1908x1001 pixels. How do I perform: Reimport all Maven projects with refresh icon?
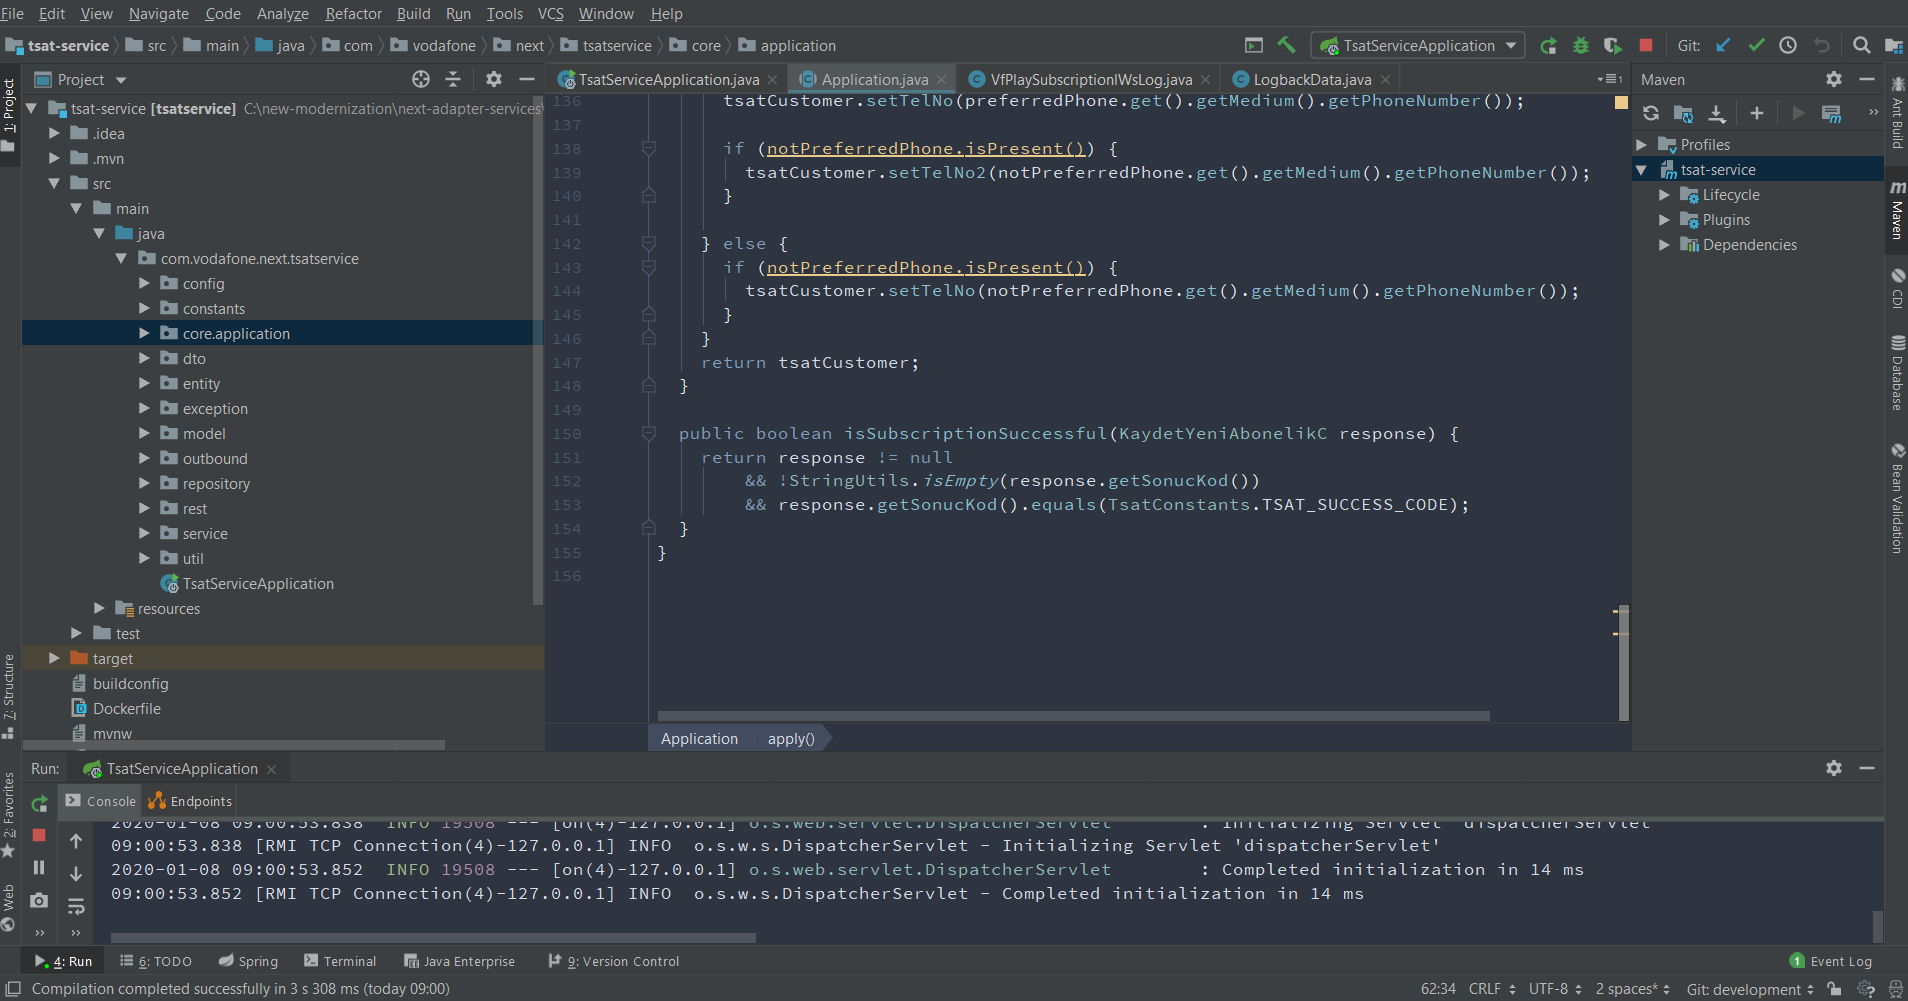[1651, 113]
